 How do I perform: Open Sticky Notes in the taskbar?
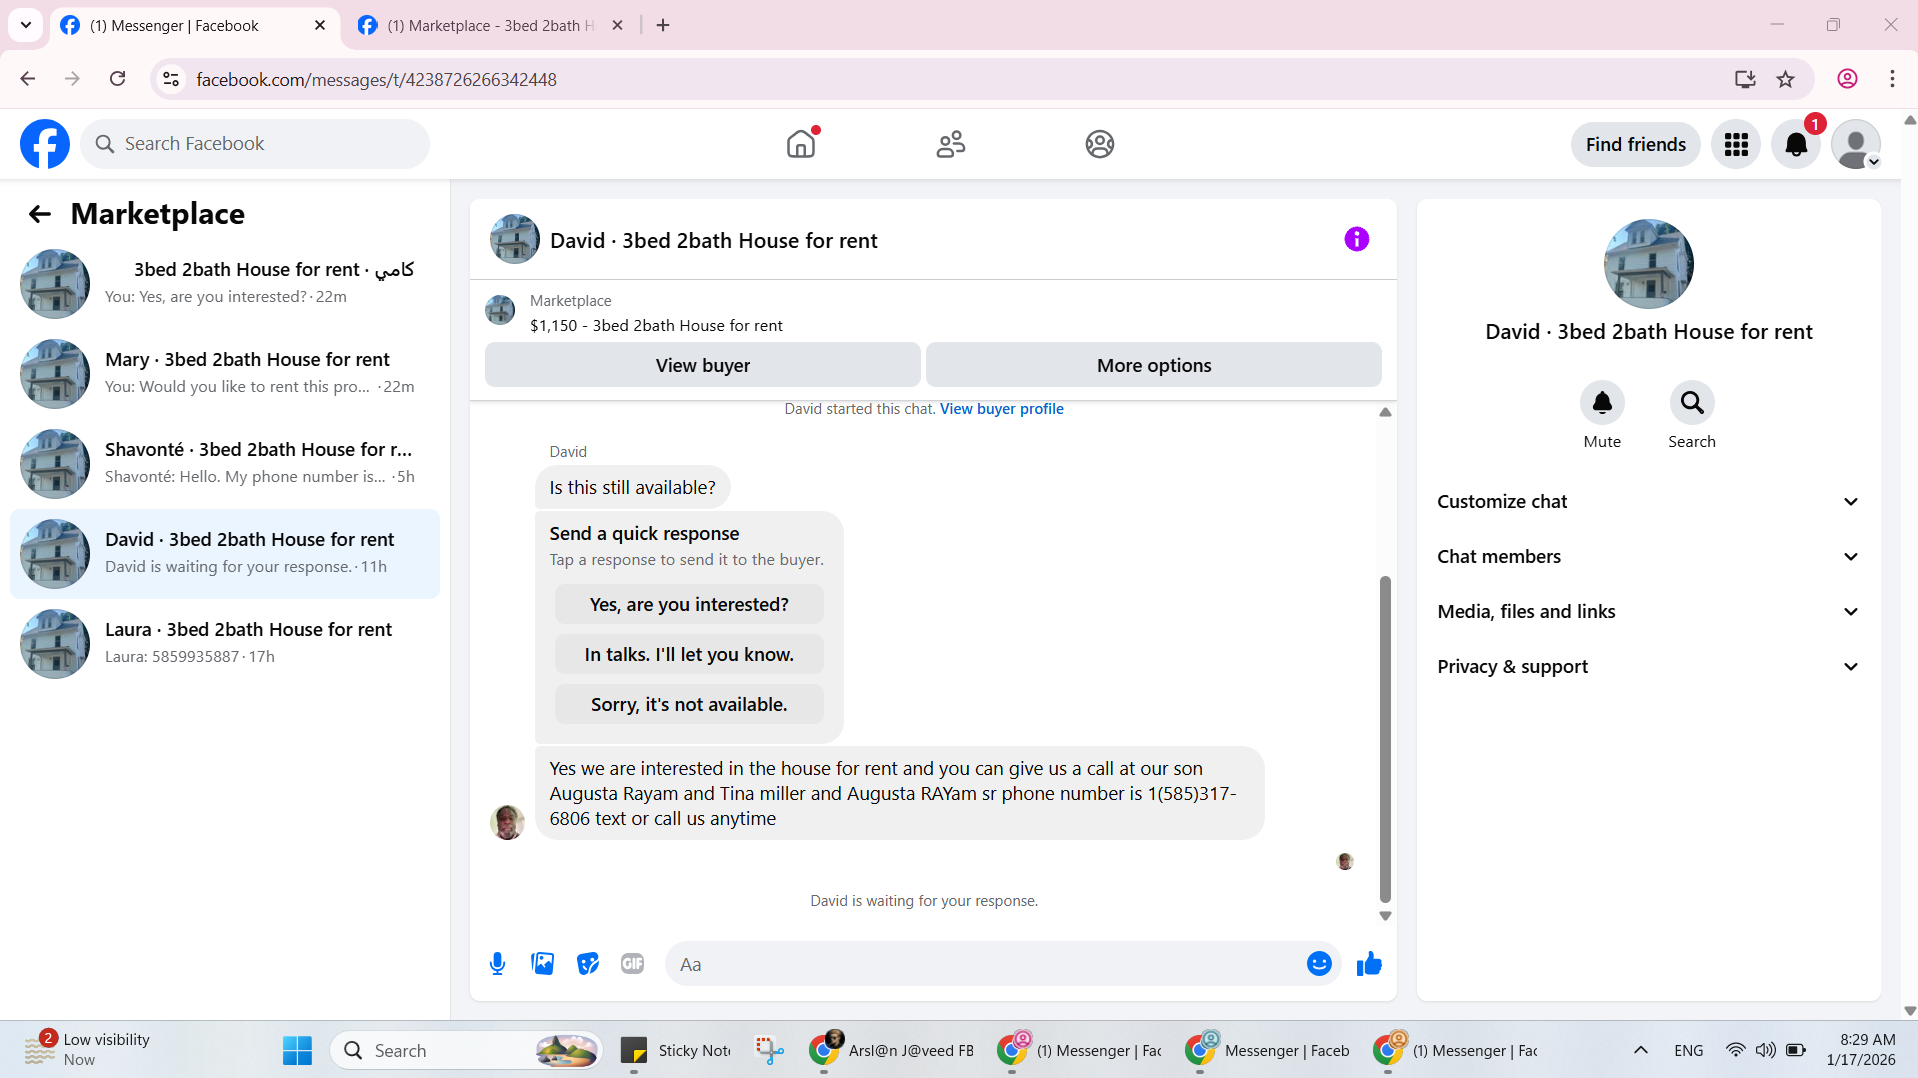pyautogui.click(x=676, y=1051)
